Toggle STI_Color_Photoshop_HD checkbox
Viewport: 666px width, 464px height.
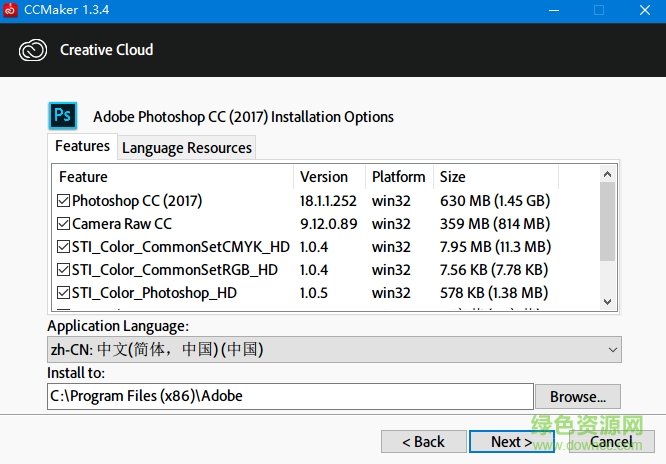pyautogui.click(x=64, y=293)
